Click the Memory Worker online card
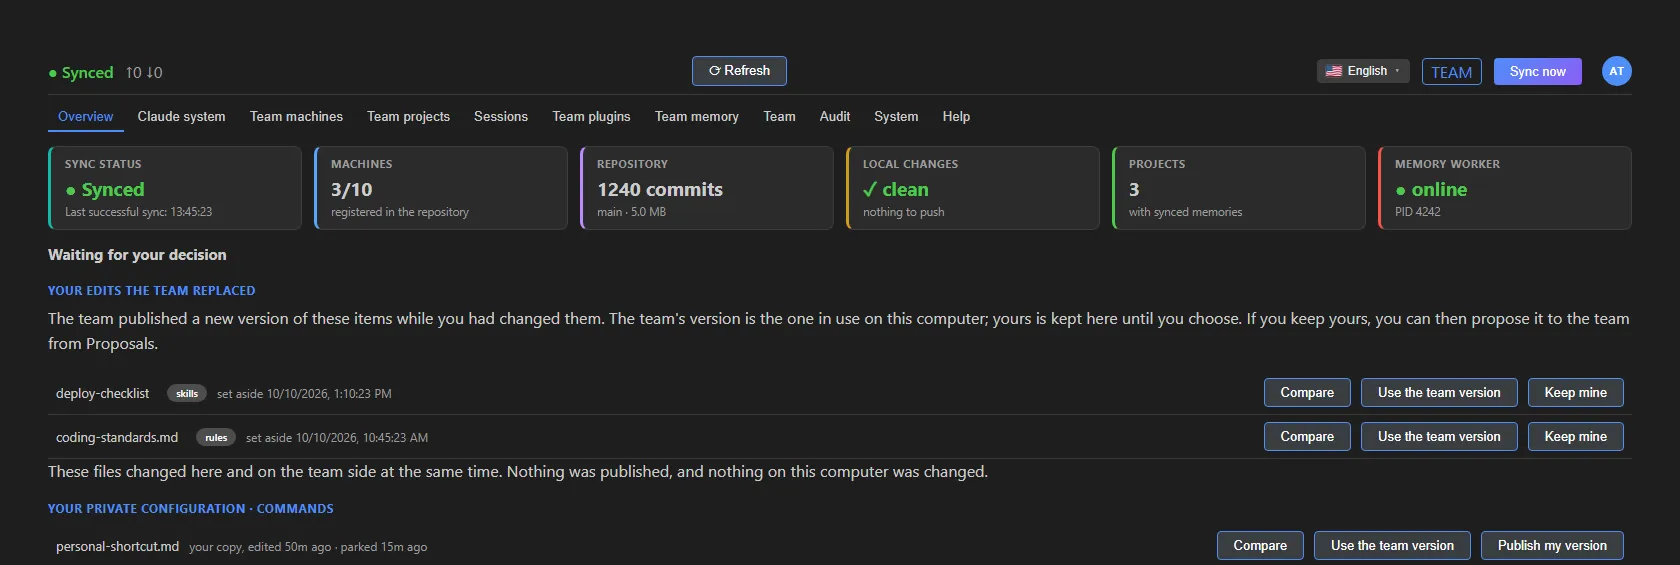The height and width of the screenshot is (565, 1680). [x=1505, y=188]
